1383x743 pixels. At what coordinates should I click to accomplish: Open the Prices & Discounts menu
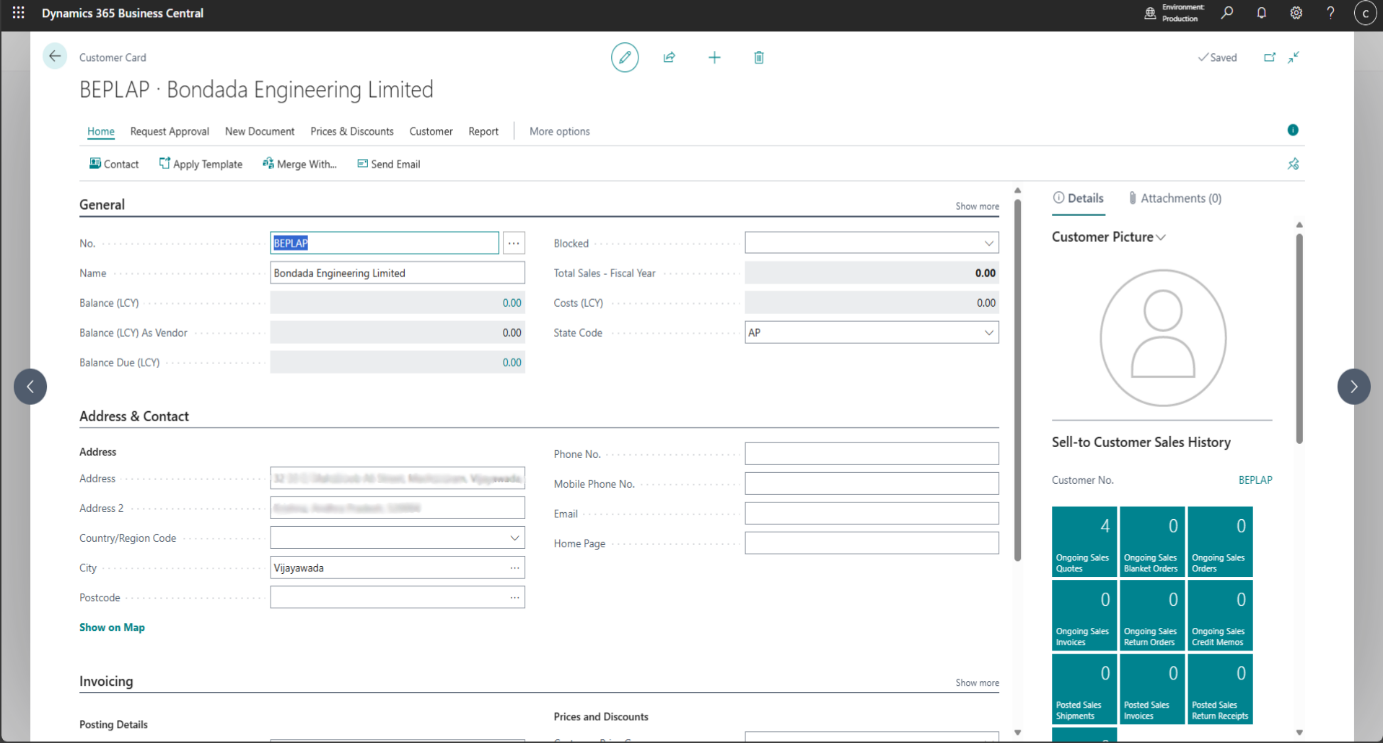coord(352,131)
